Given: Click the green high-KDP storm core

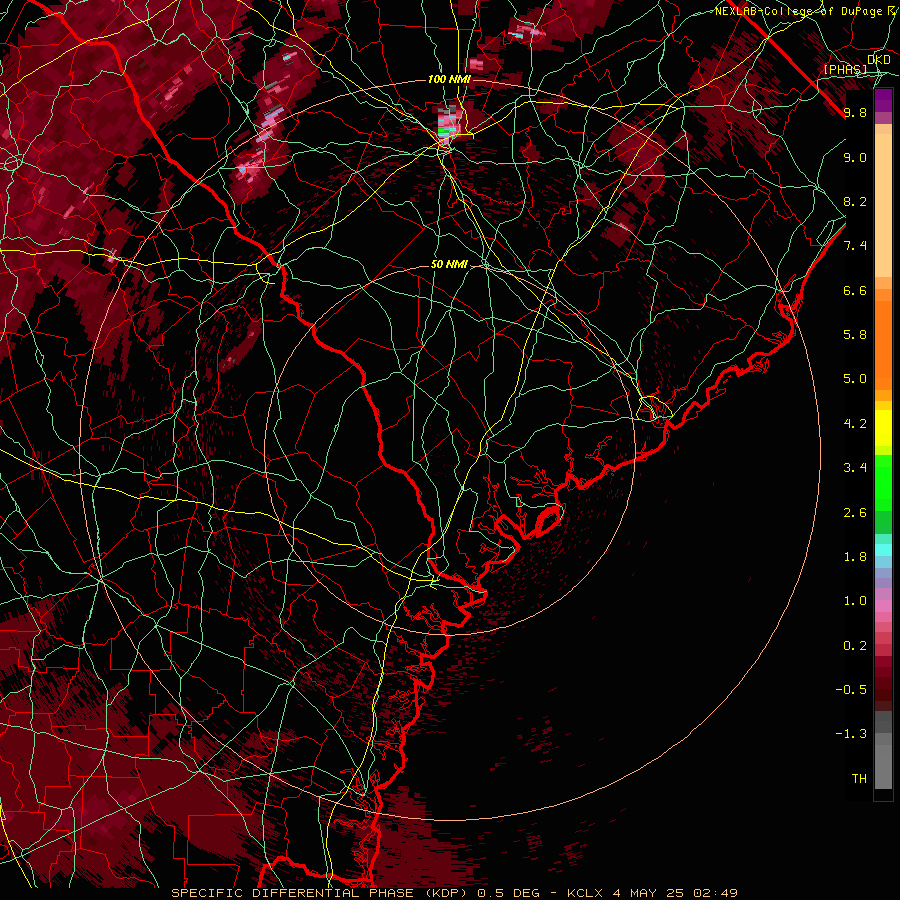Looking at the screenshot, I should [x=443, y=131].
